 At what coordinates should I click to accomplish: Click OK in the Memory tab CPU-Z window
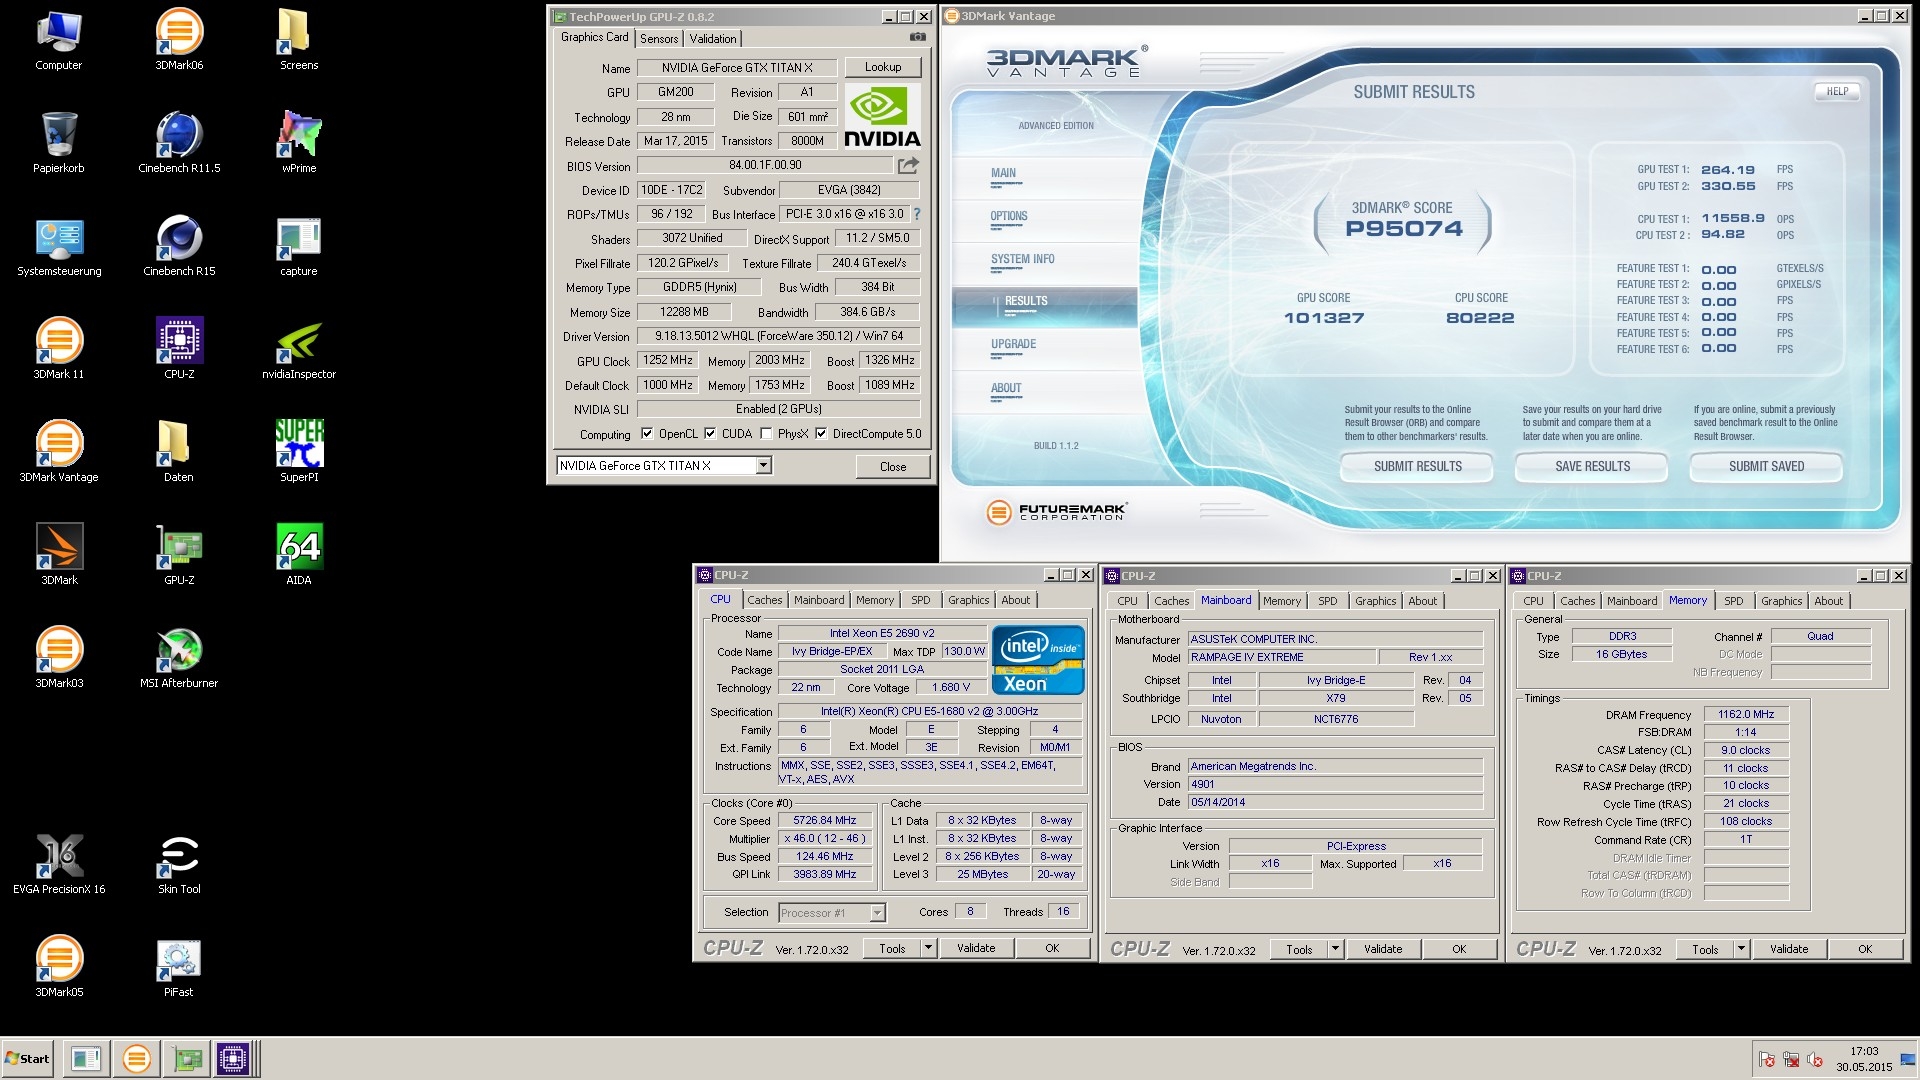coord(1865,949)
